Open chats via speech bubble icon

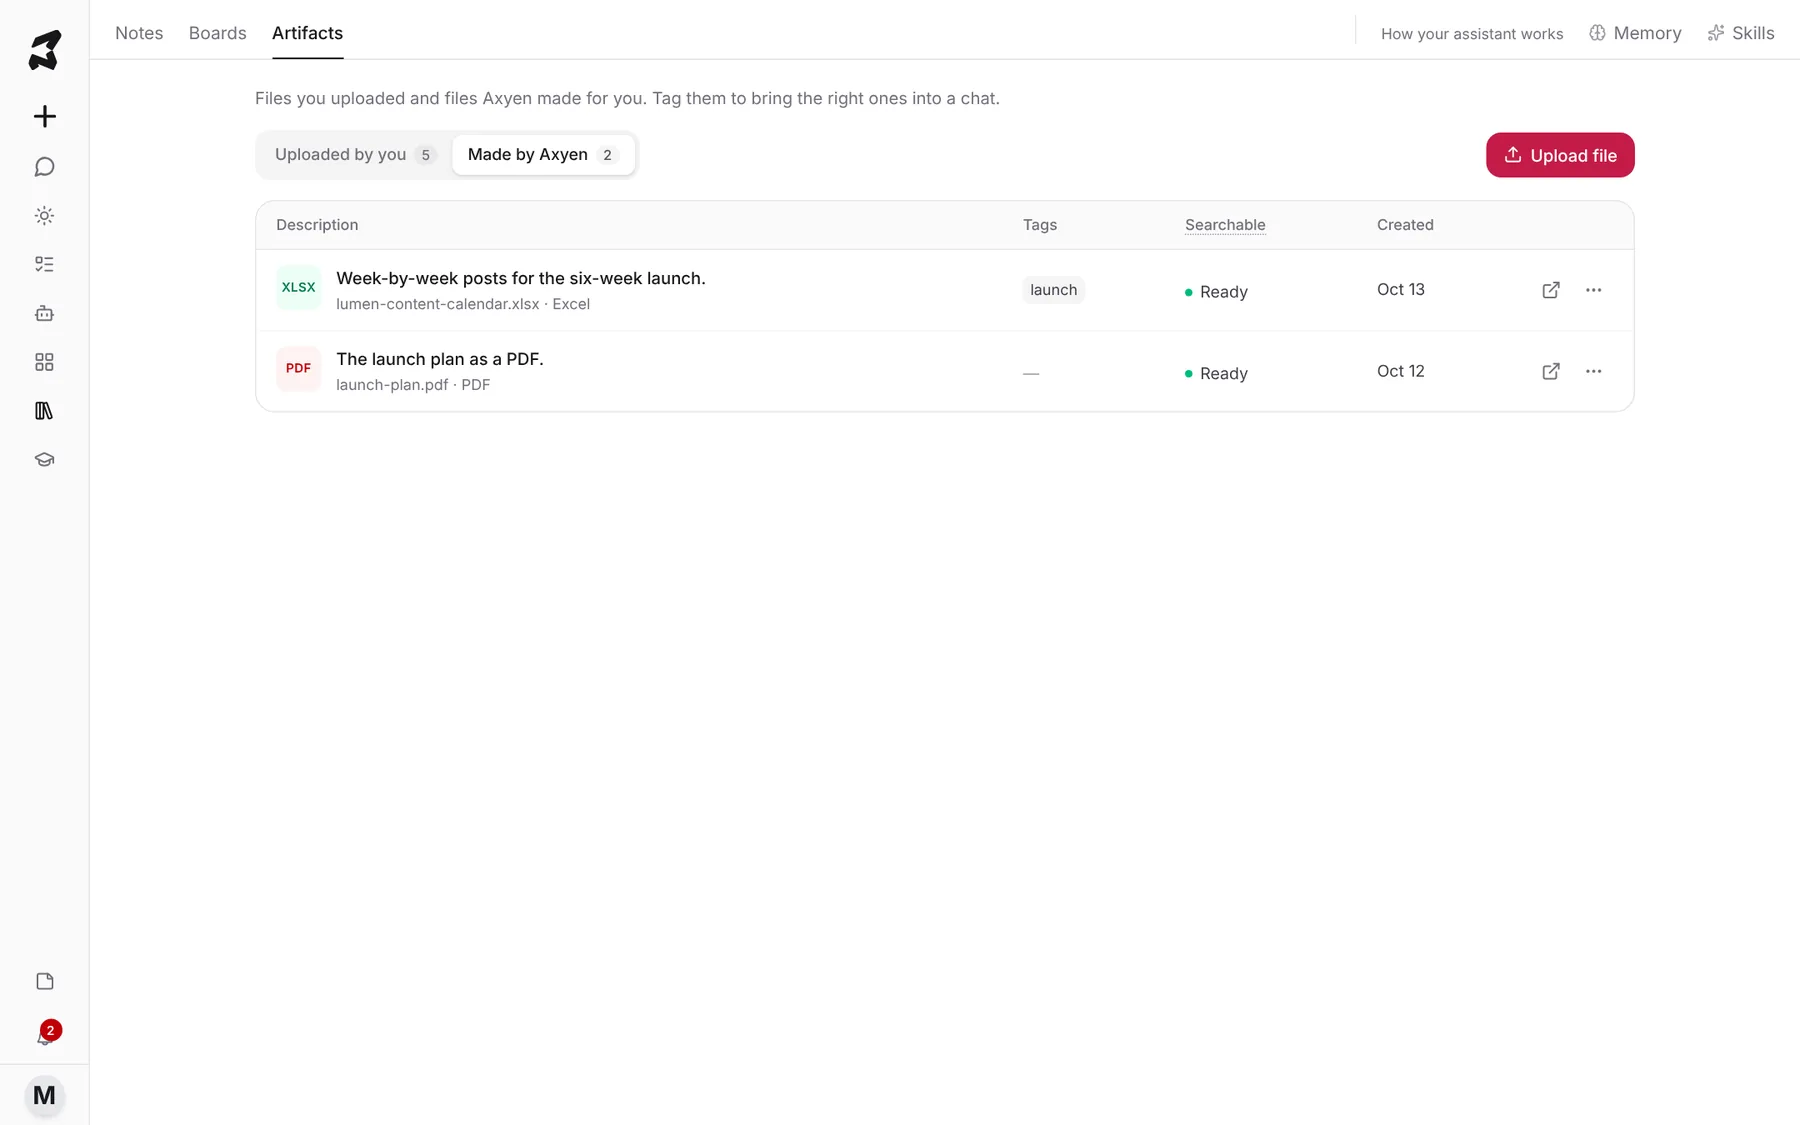(44, 166)
